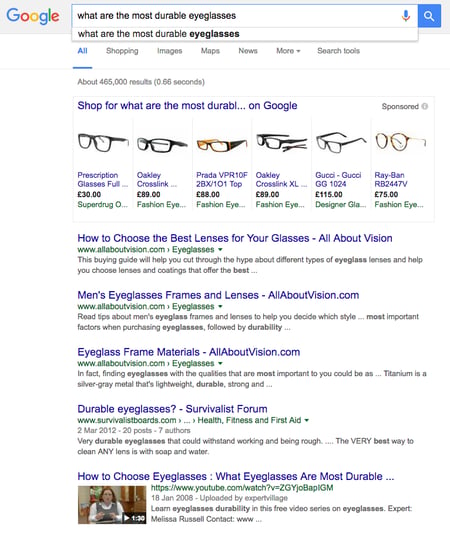Switch to the Maps tab
450x534 pixels.
click(210, 51)
